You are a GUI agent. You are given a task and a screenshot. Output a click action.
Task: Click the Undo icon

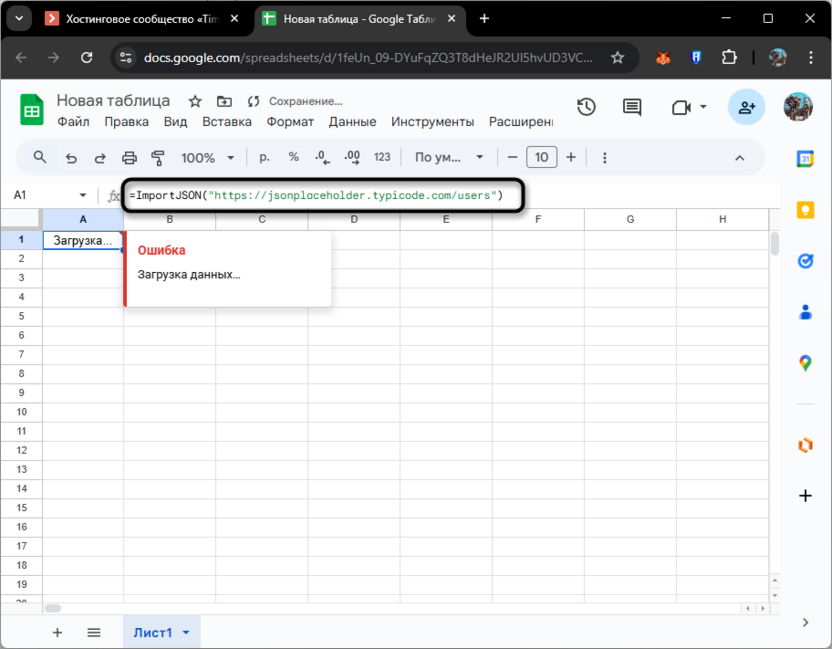point(70,157)
